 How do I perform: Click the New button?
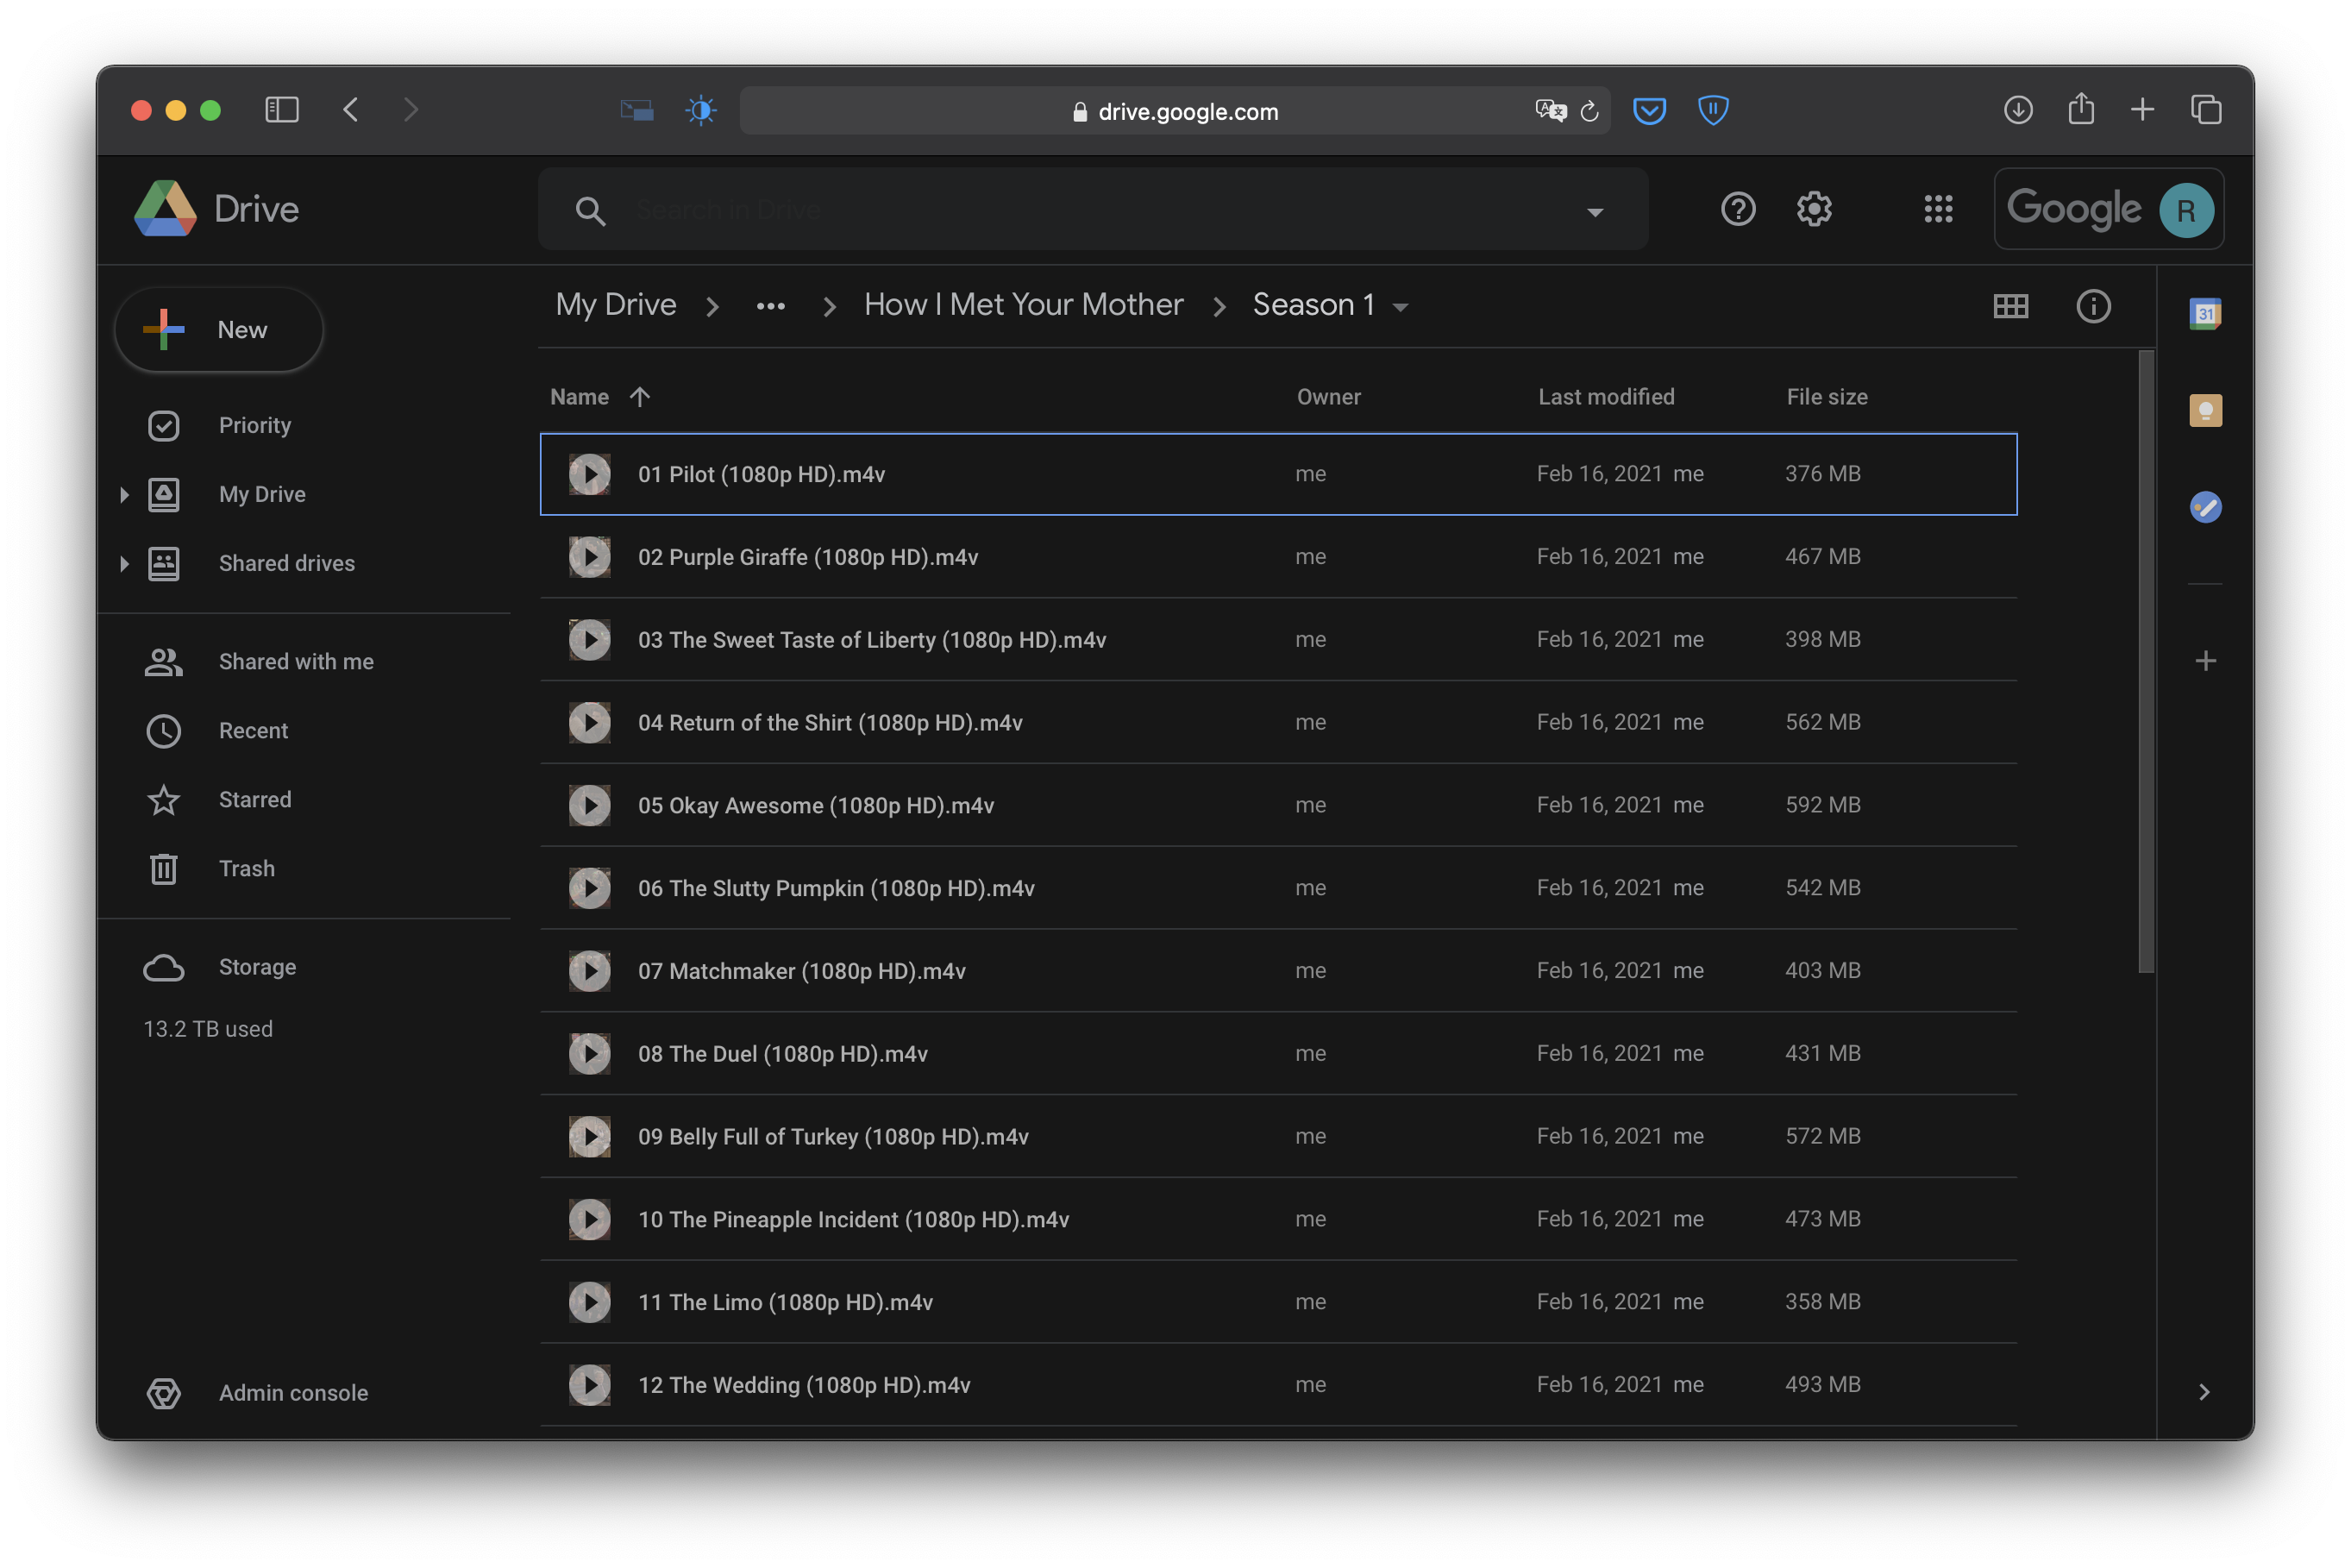(219, 330)
